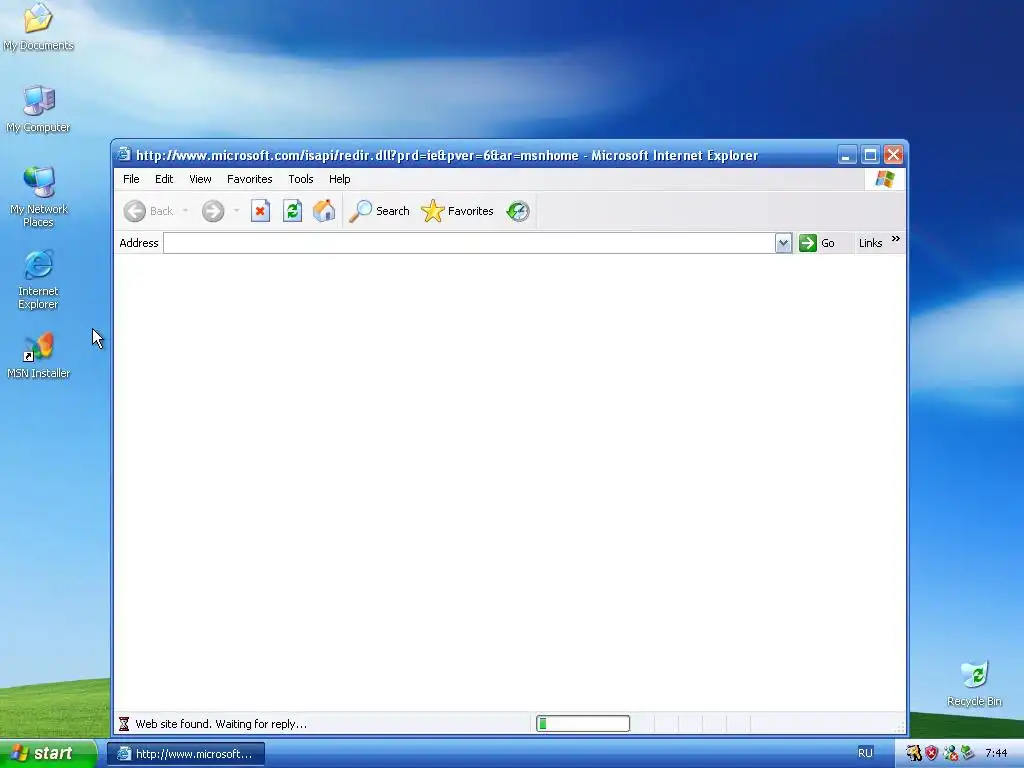Select the Internet Explorer desktop icon
Image resolution: width=1024 pixels, height=768 pixels.
click(x=39, y=279)
